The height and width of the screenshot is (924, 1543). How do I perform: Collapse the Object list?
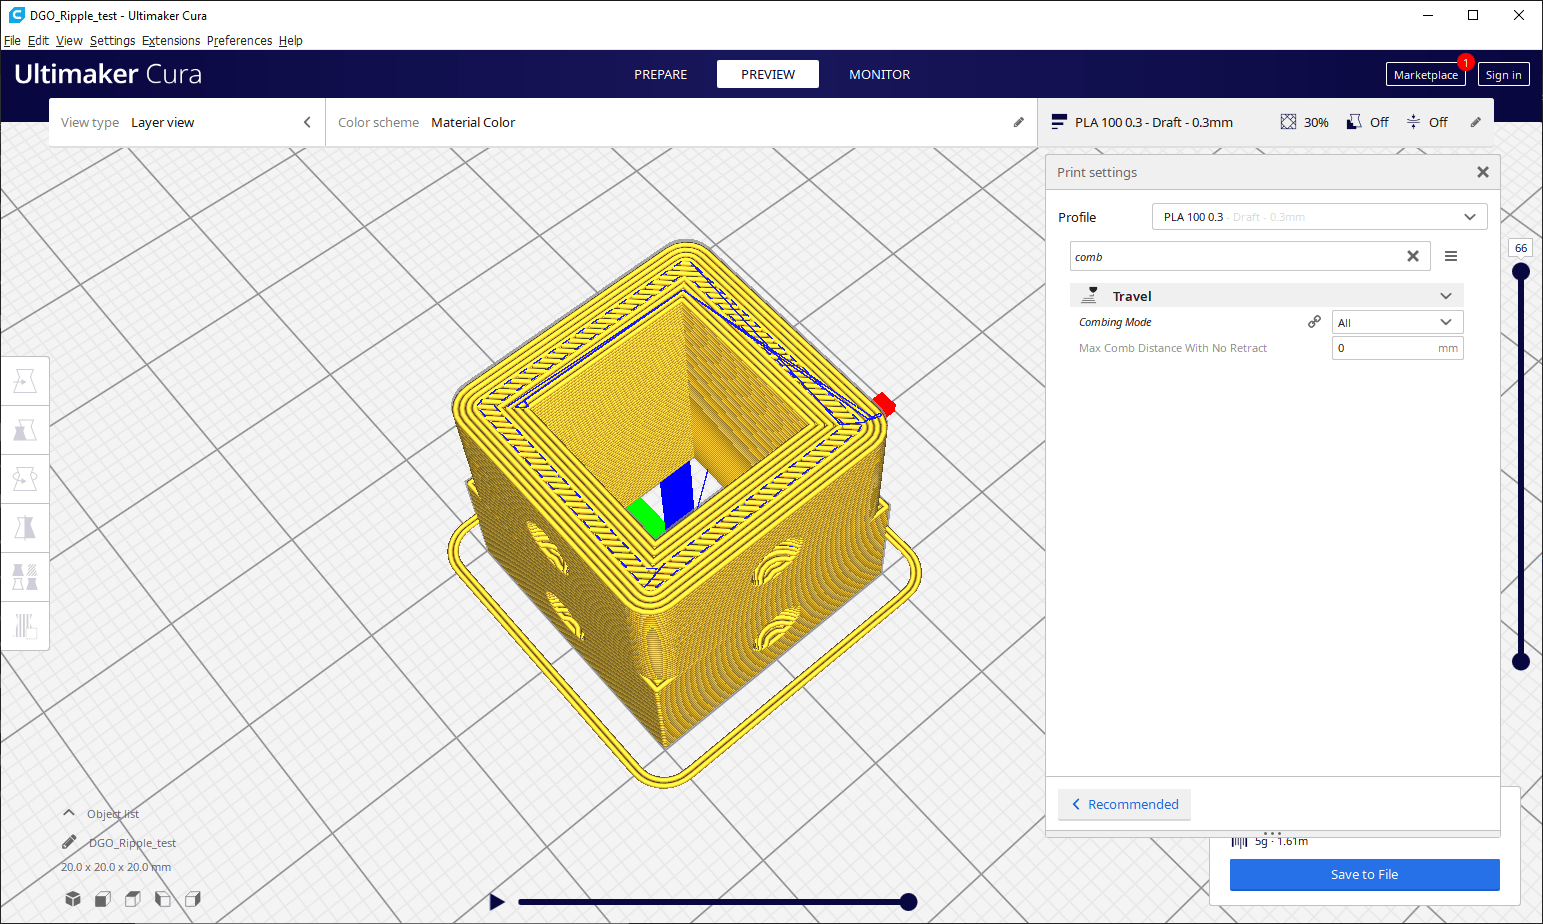coord(68,813)
